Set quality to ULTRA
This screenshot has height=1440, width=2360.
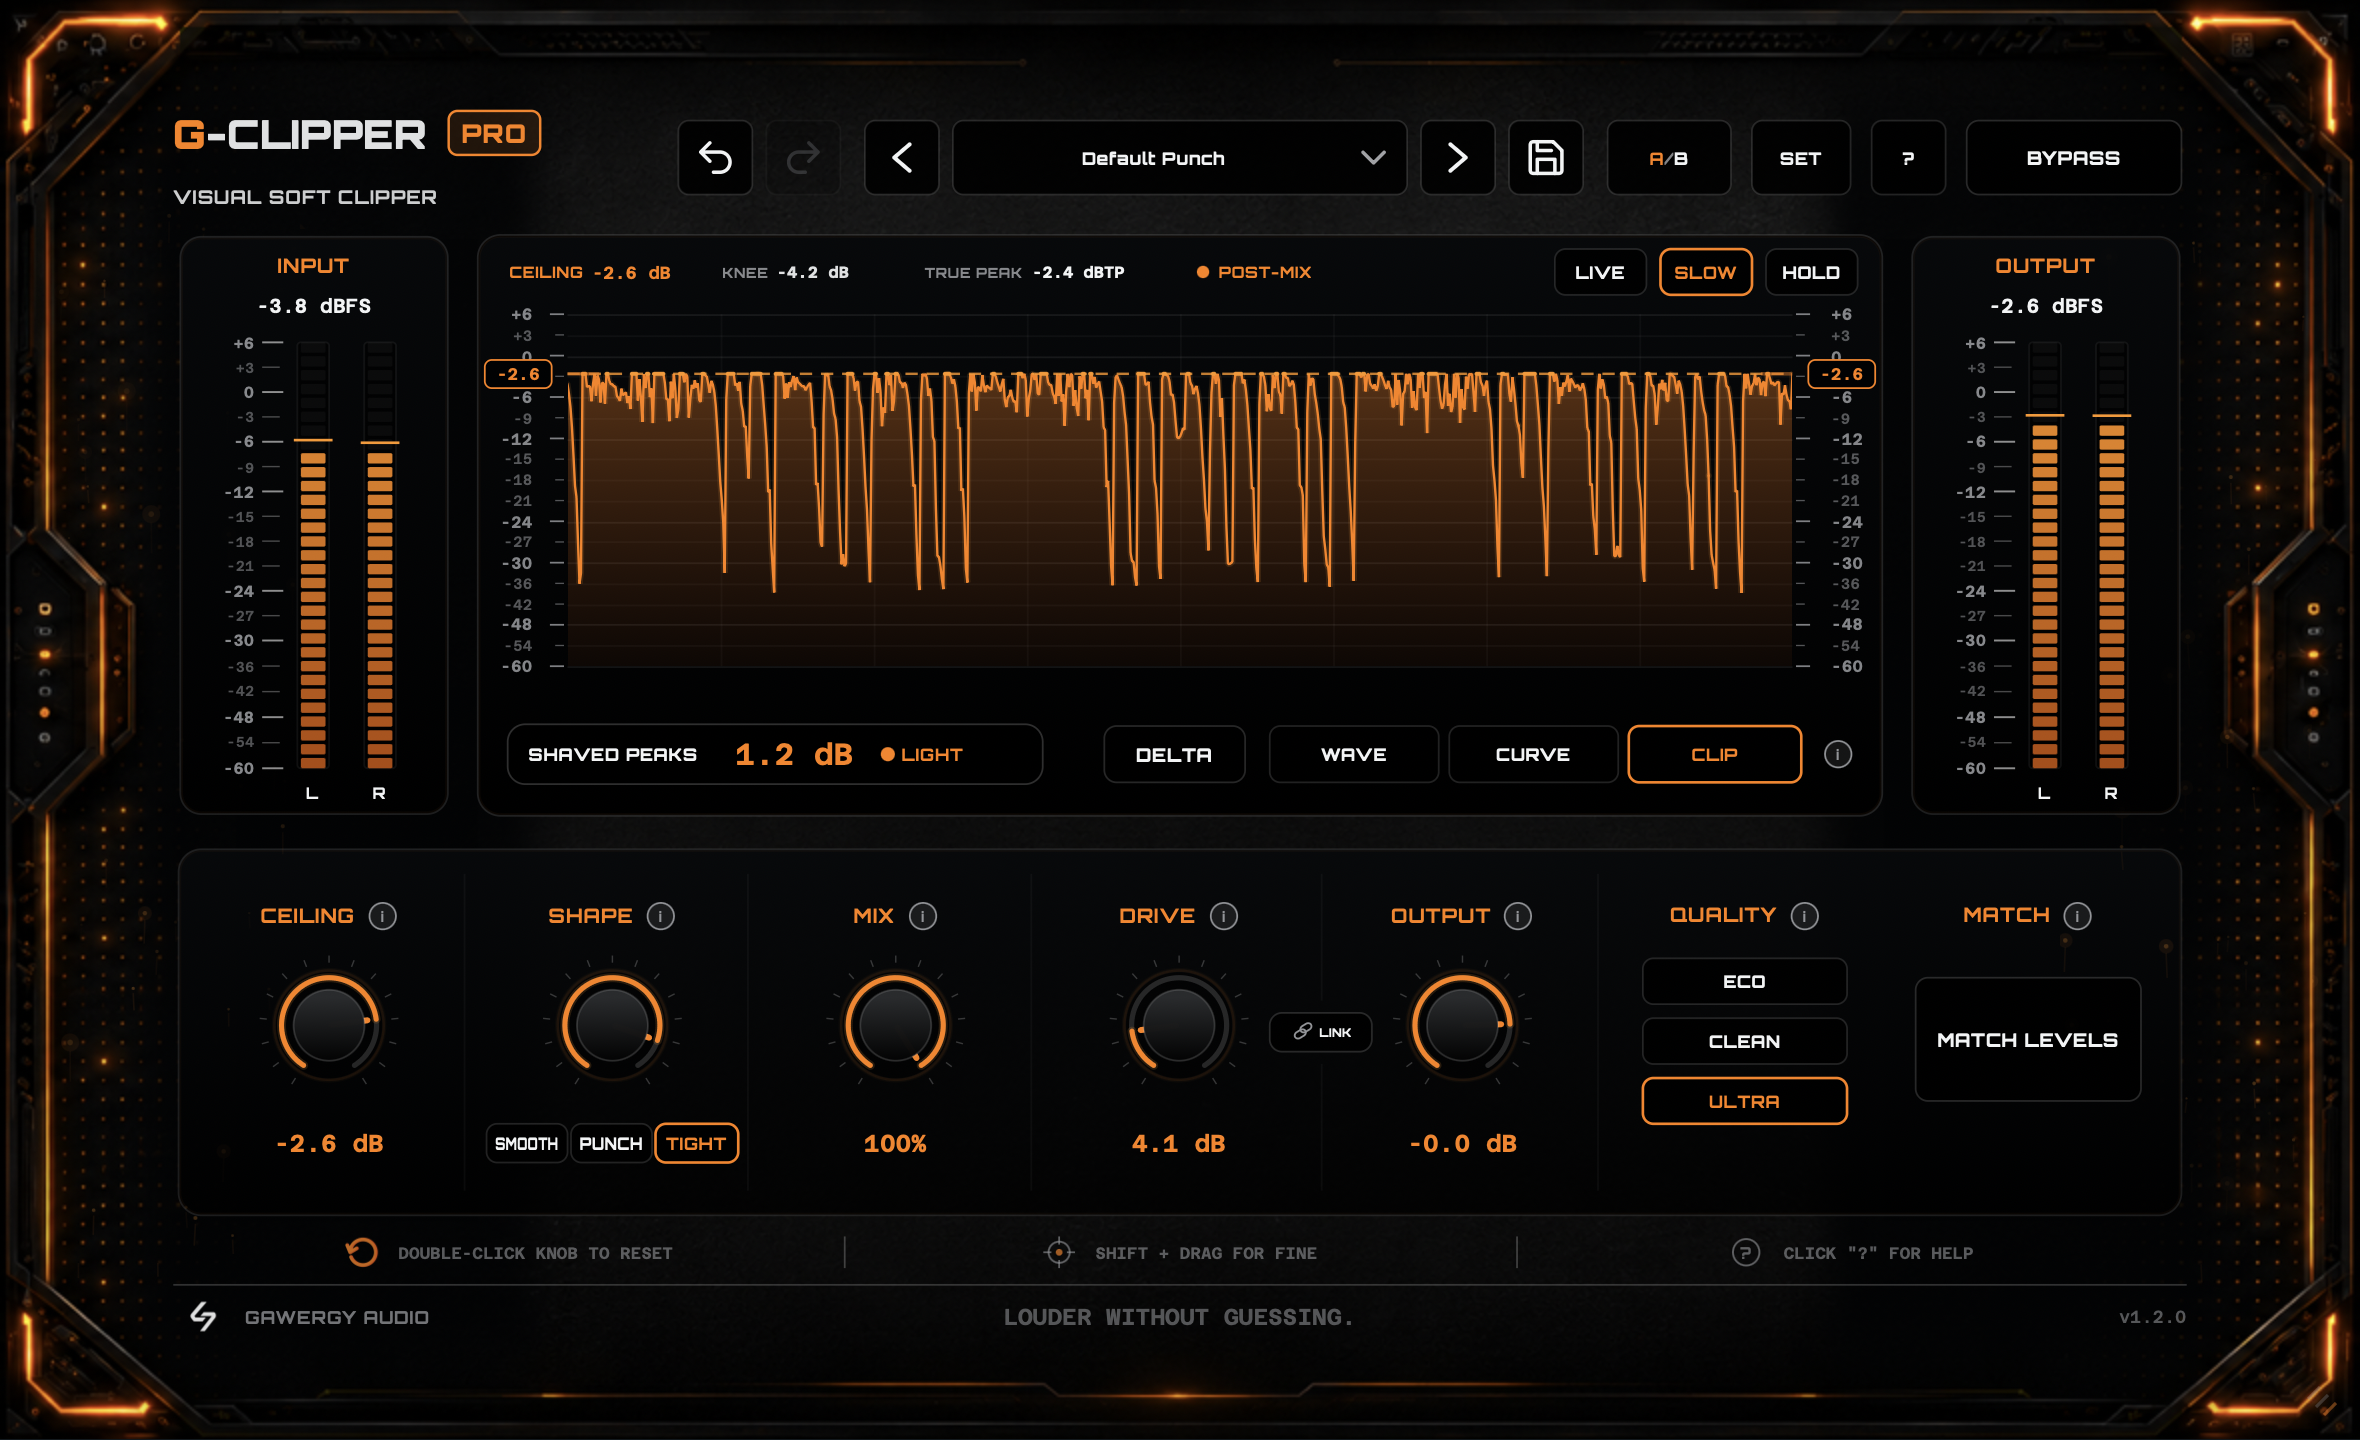pos(1744,1101)
